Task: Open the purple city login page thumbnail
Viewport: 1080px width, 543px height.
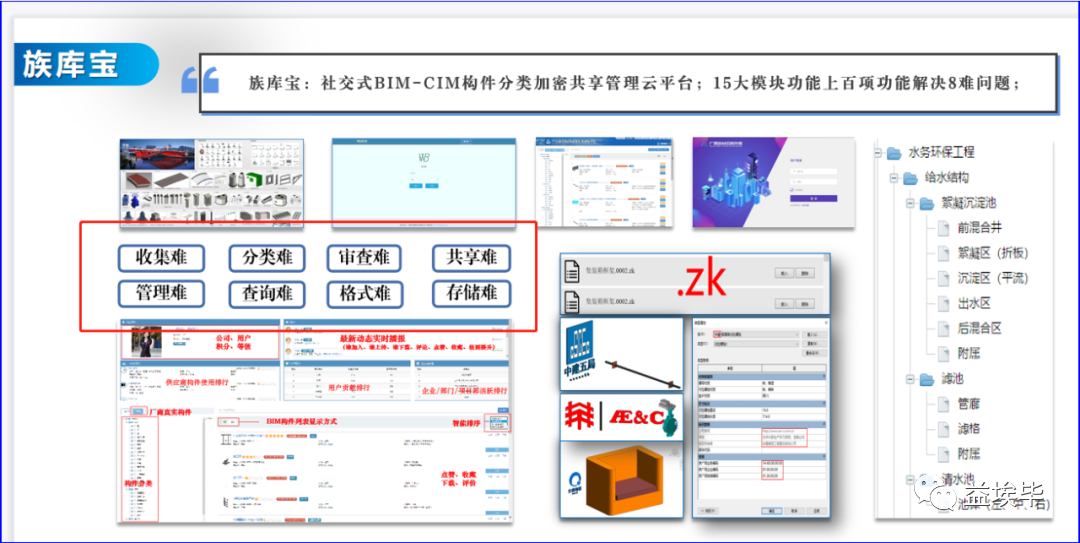Action: pyautogui.click(x=774, y=182)
